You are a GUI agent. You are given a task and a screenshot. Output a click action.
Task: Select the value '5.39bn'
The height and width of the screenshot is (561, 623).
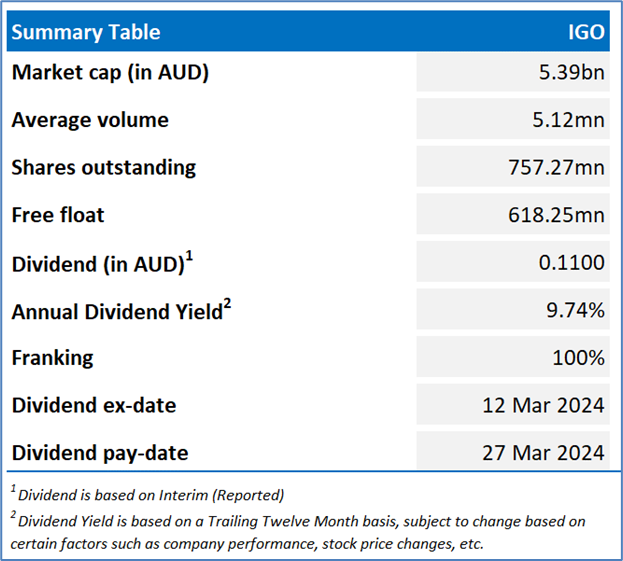coord(571,72)
